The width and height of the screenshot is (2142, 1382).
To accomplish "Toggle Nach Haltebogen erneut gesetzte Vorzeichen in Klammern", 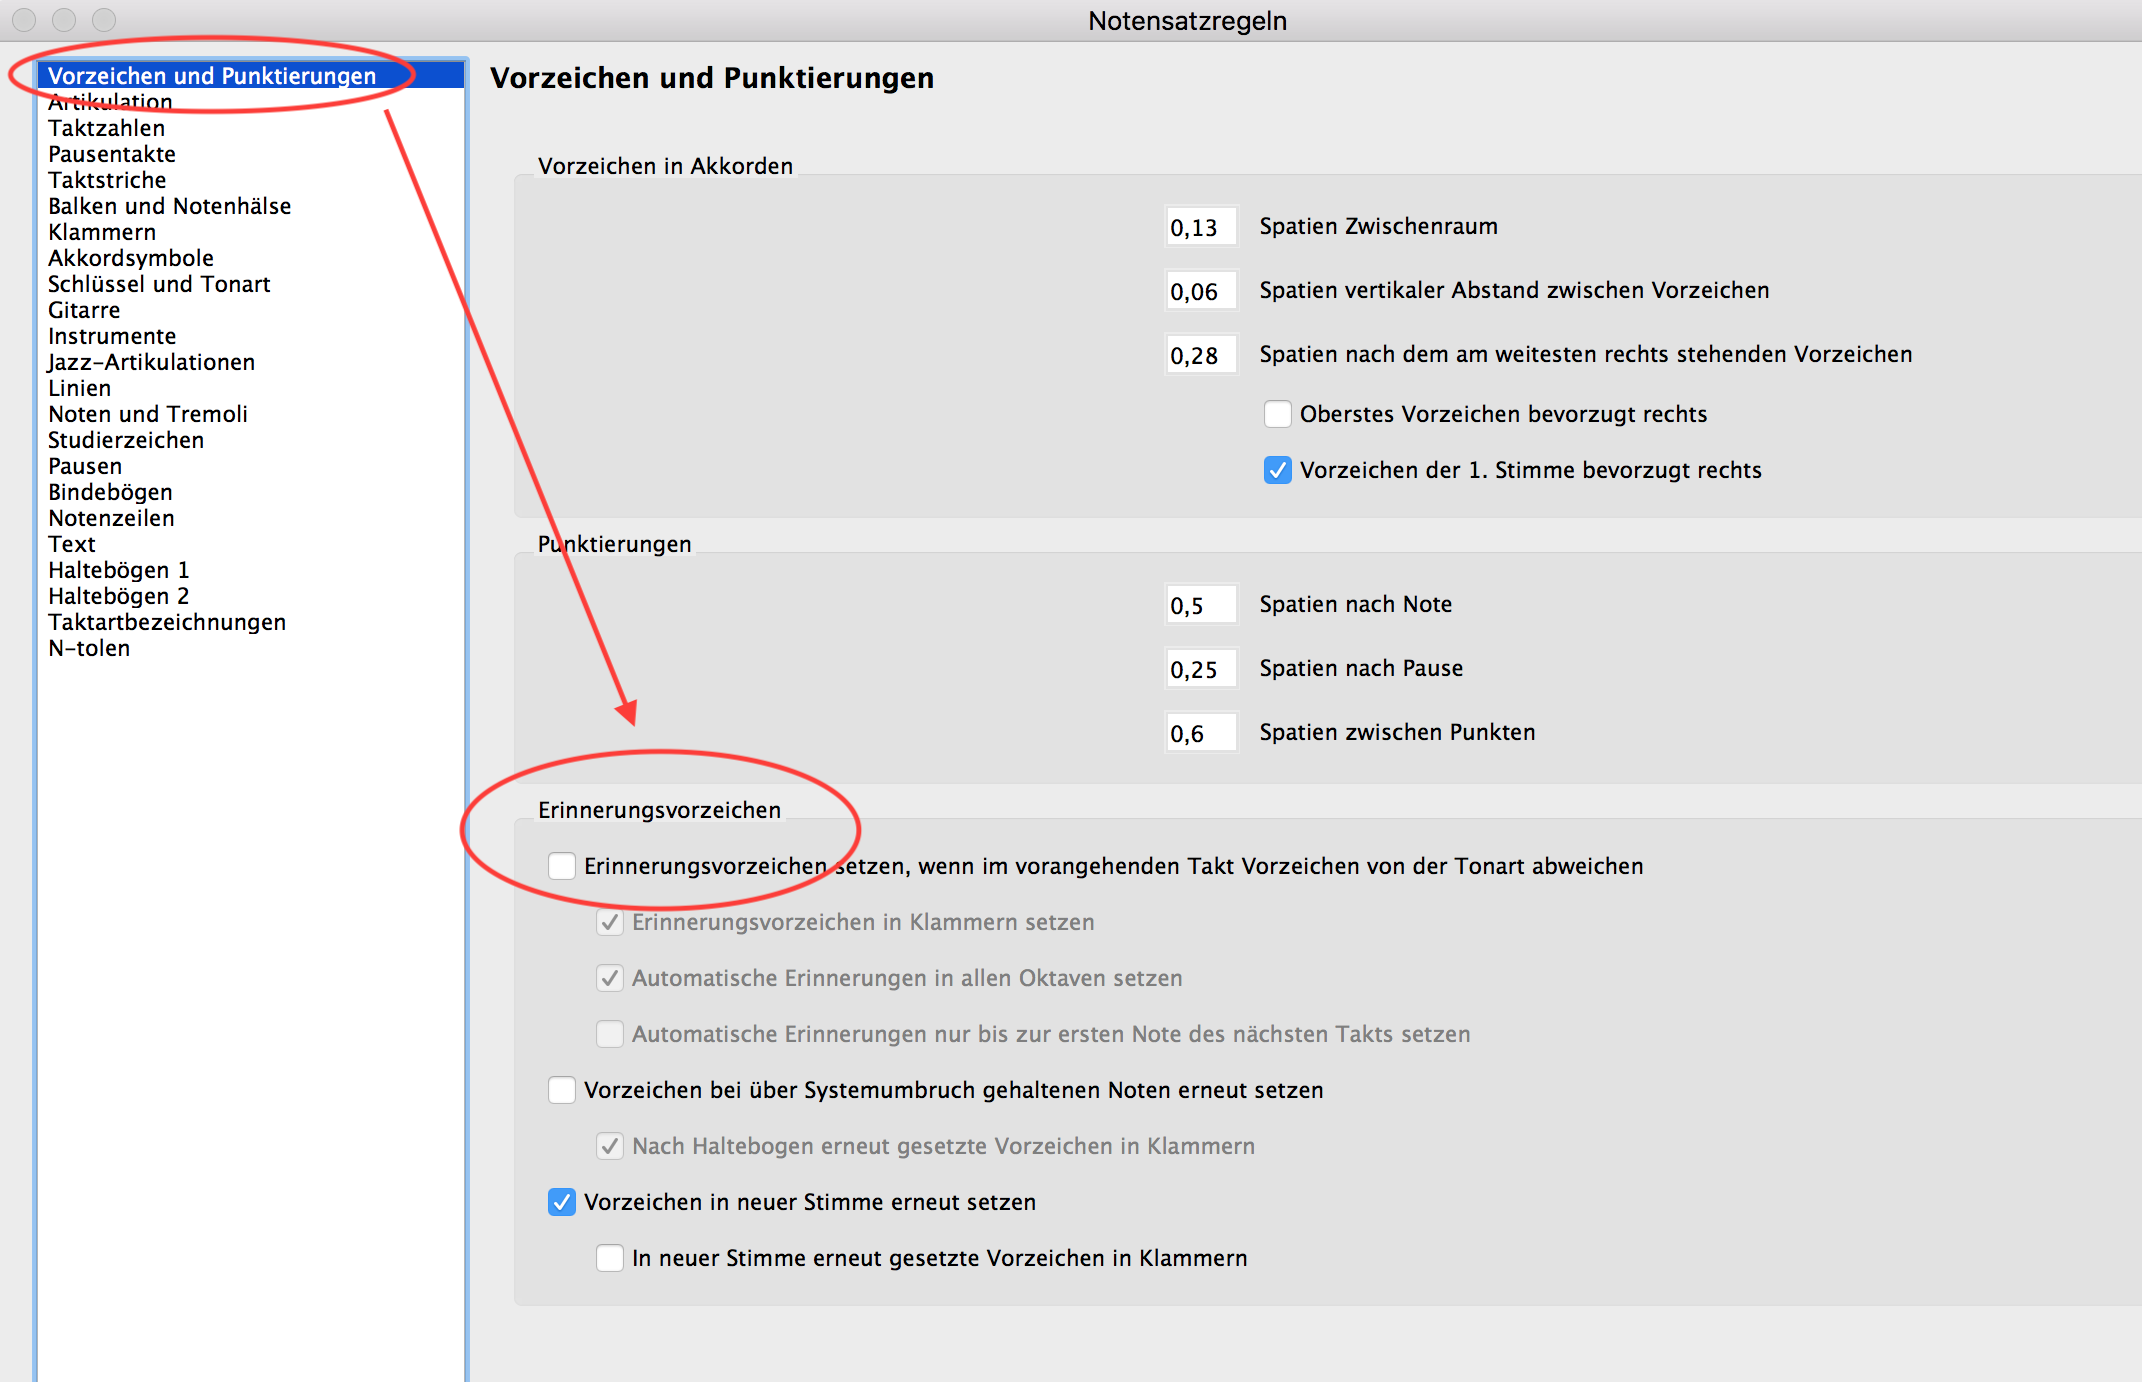I will (610, 1146).
